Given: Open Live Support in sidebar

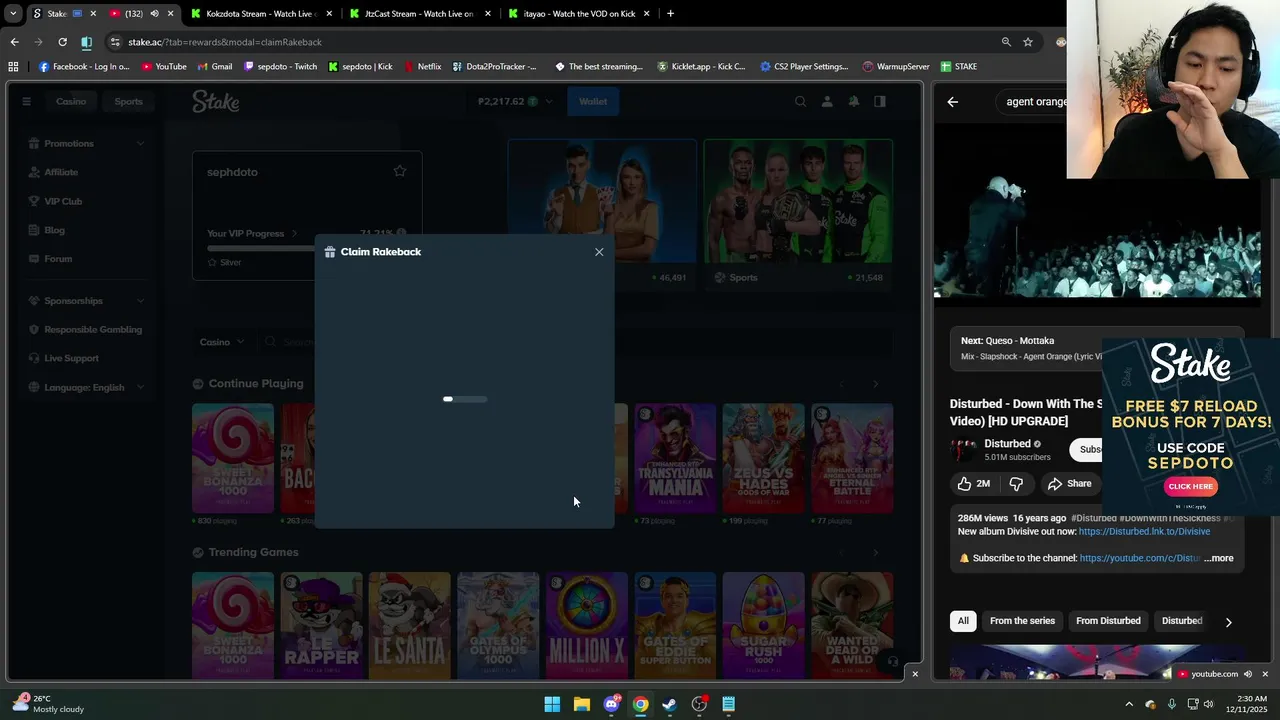Looking at the screenshot, I should point(71,358).
